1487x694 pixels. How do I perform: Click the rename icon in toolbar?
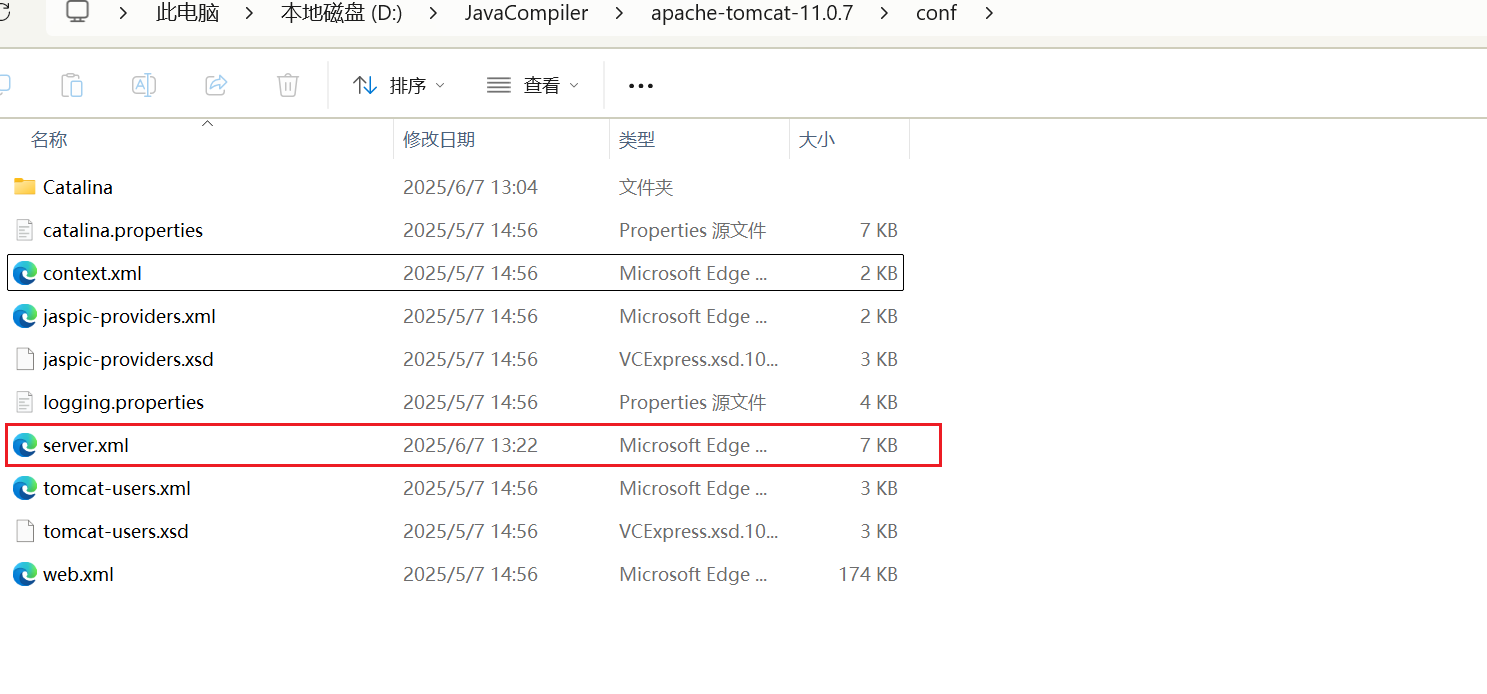[144, 85]
